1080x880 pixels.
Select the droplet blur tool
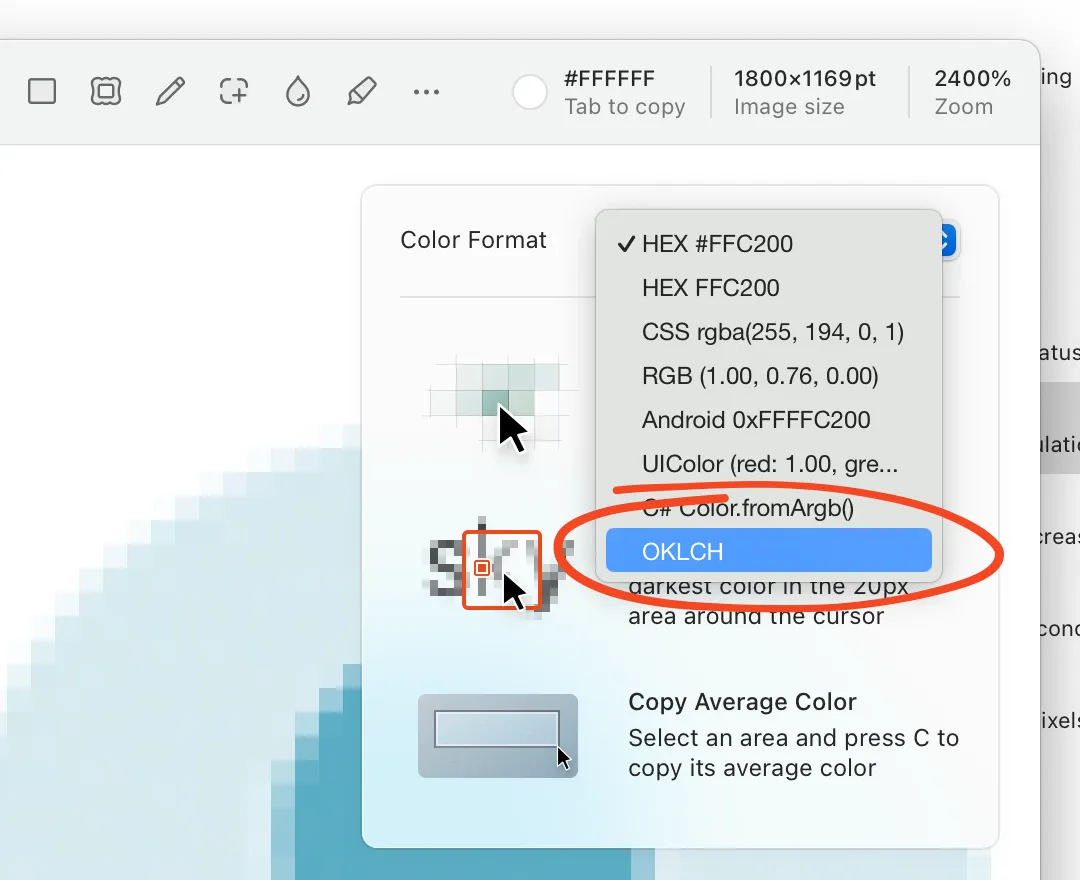298,91
